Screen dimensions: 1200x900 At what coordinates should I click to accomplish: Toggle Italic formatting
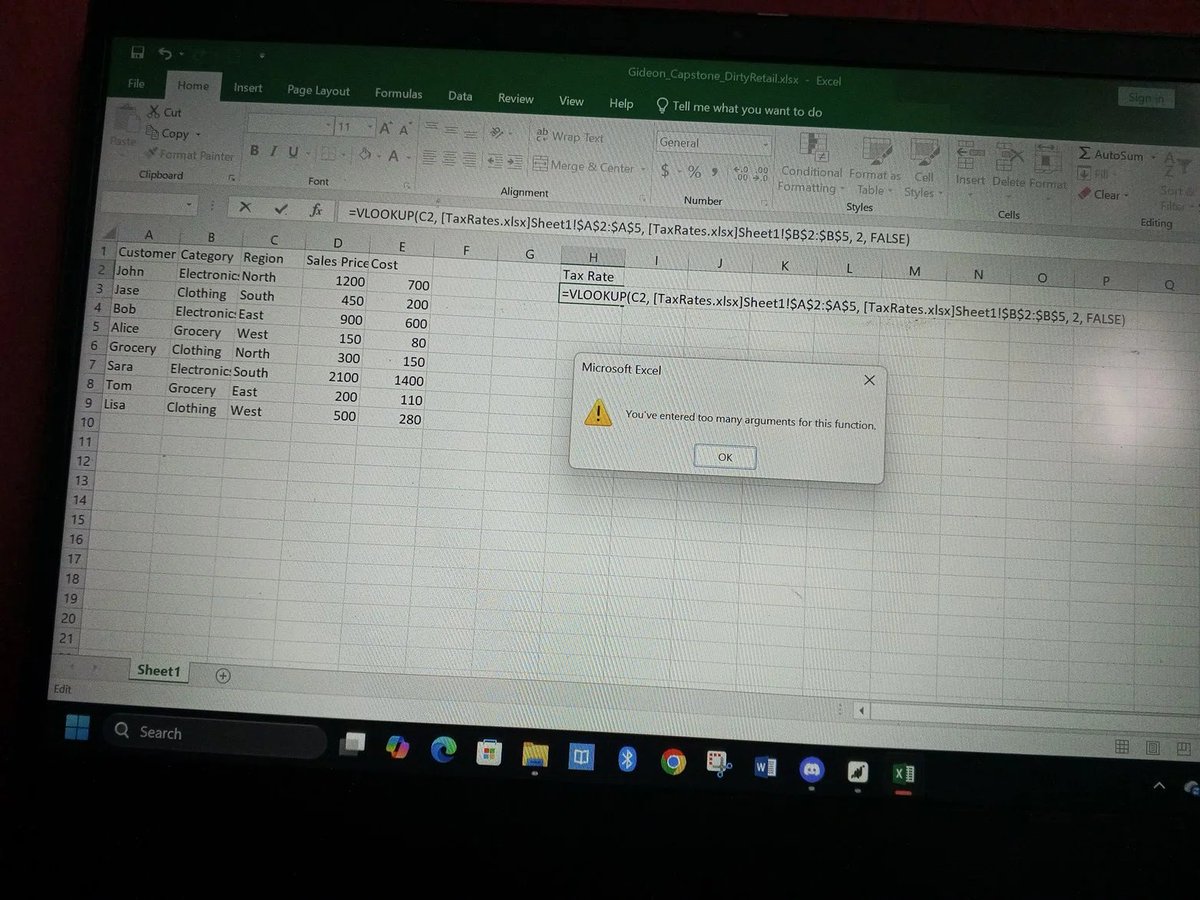pos(272,152)
